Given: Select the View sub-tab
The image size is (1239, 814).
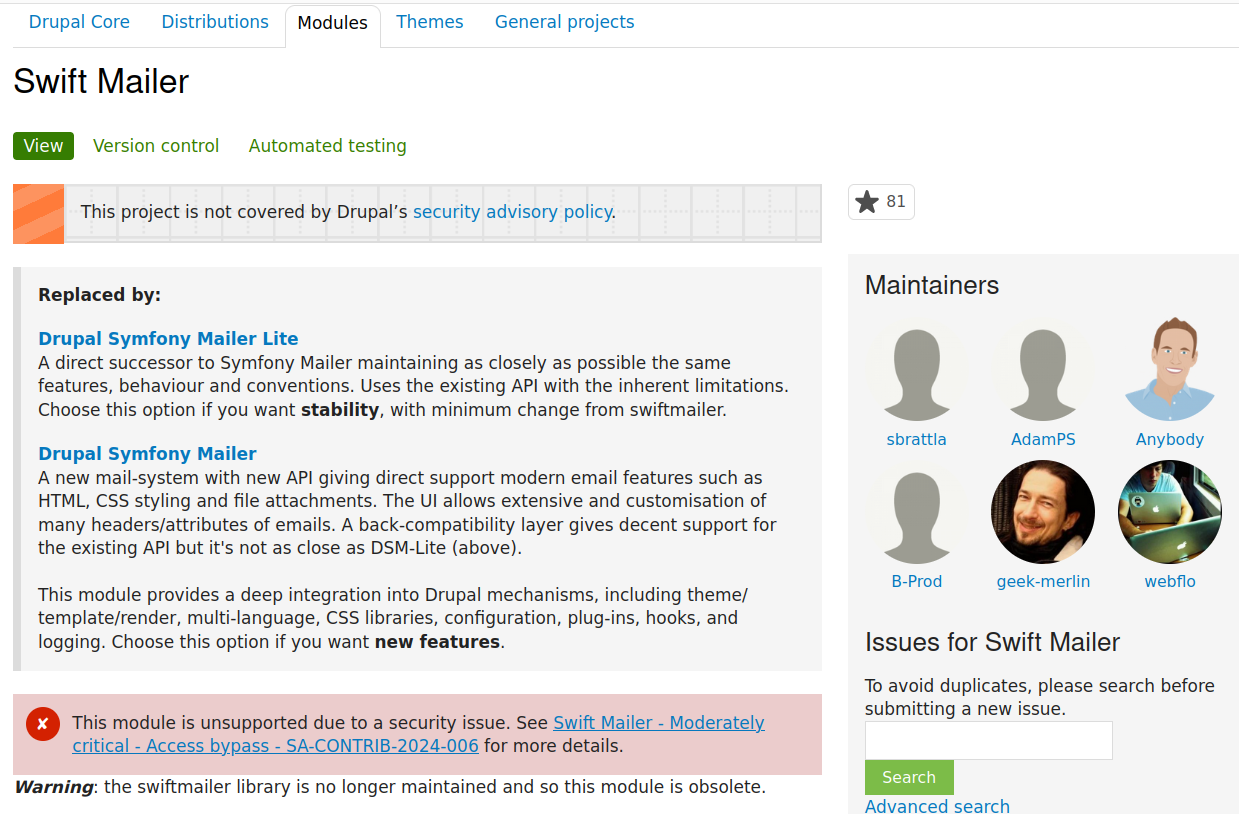Looking at the screenshot, I should coord(43,146).
